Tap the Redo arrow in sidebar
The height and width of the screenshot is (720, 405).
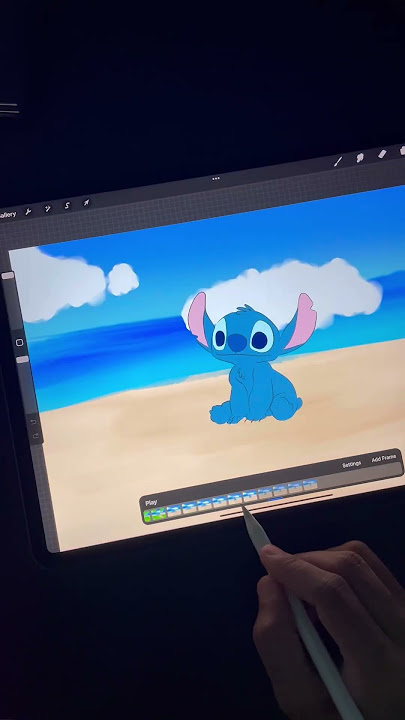click(35, 435)
